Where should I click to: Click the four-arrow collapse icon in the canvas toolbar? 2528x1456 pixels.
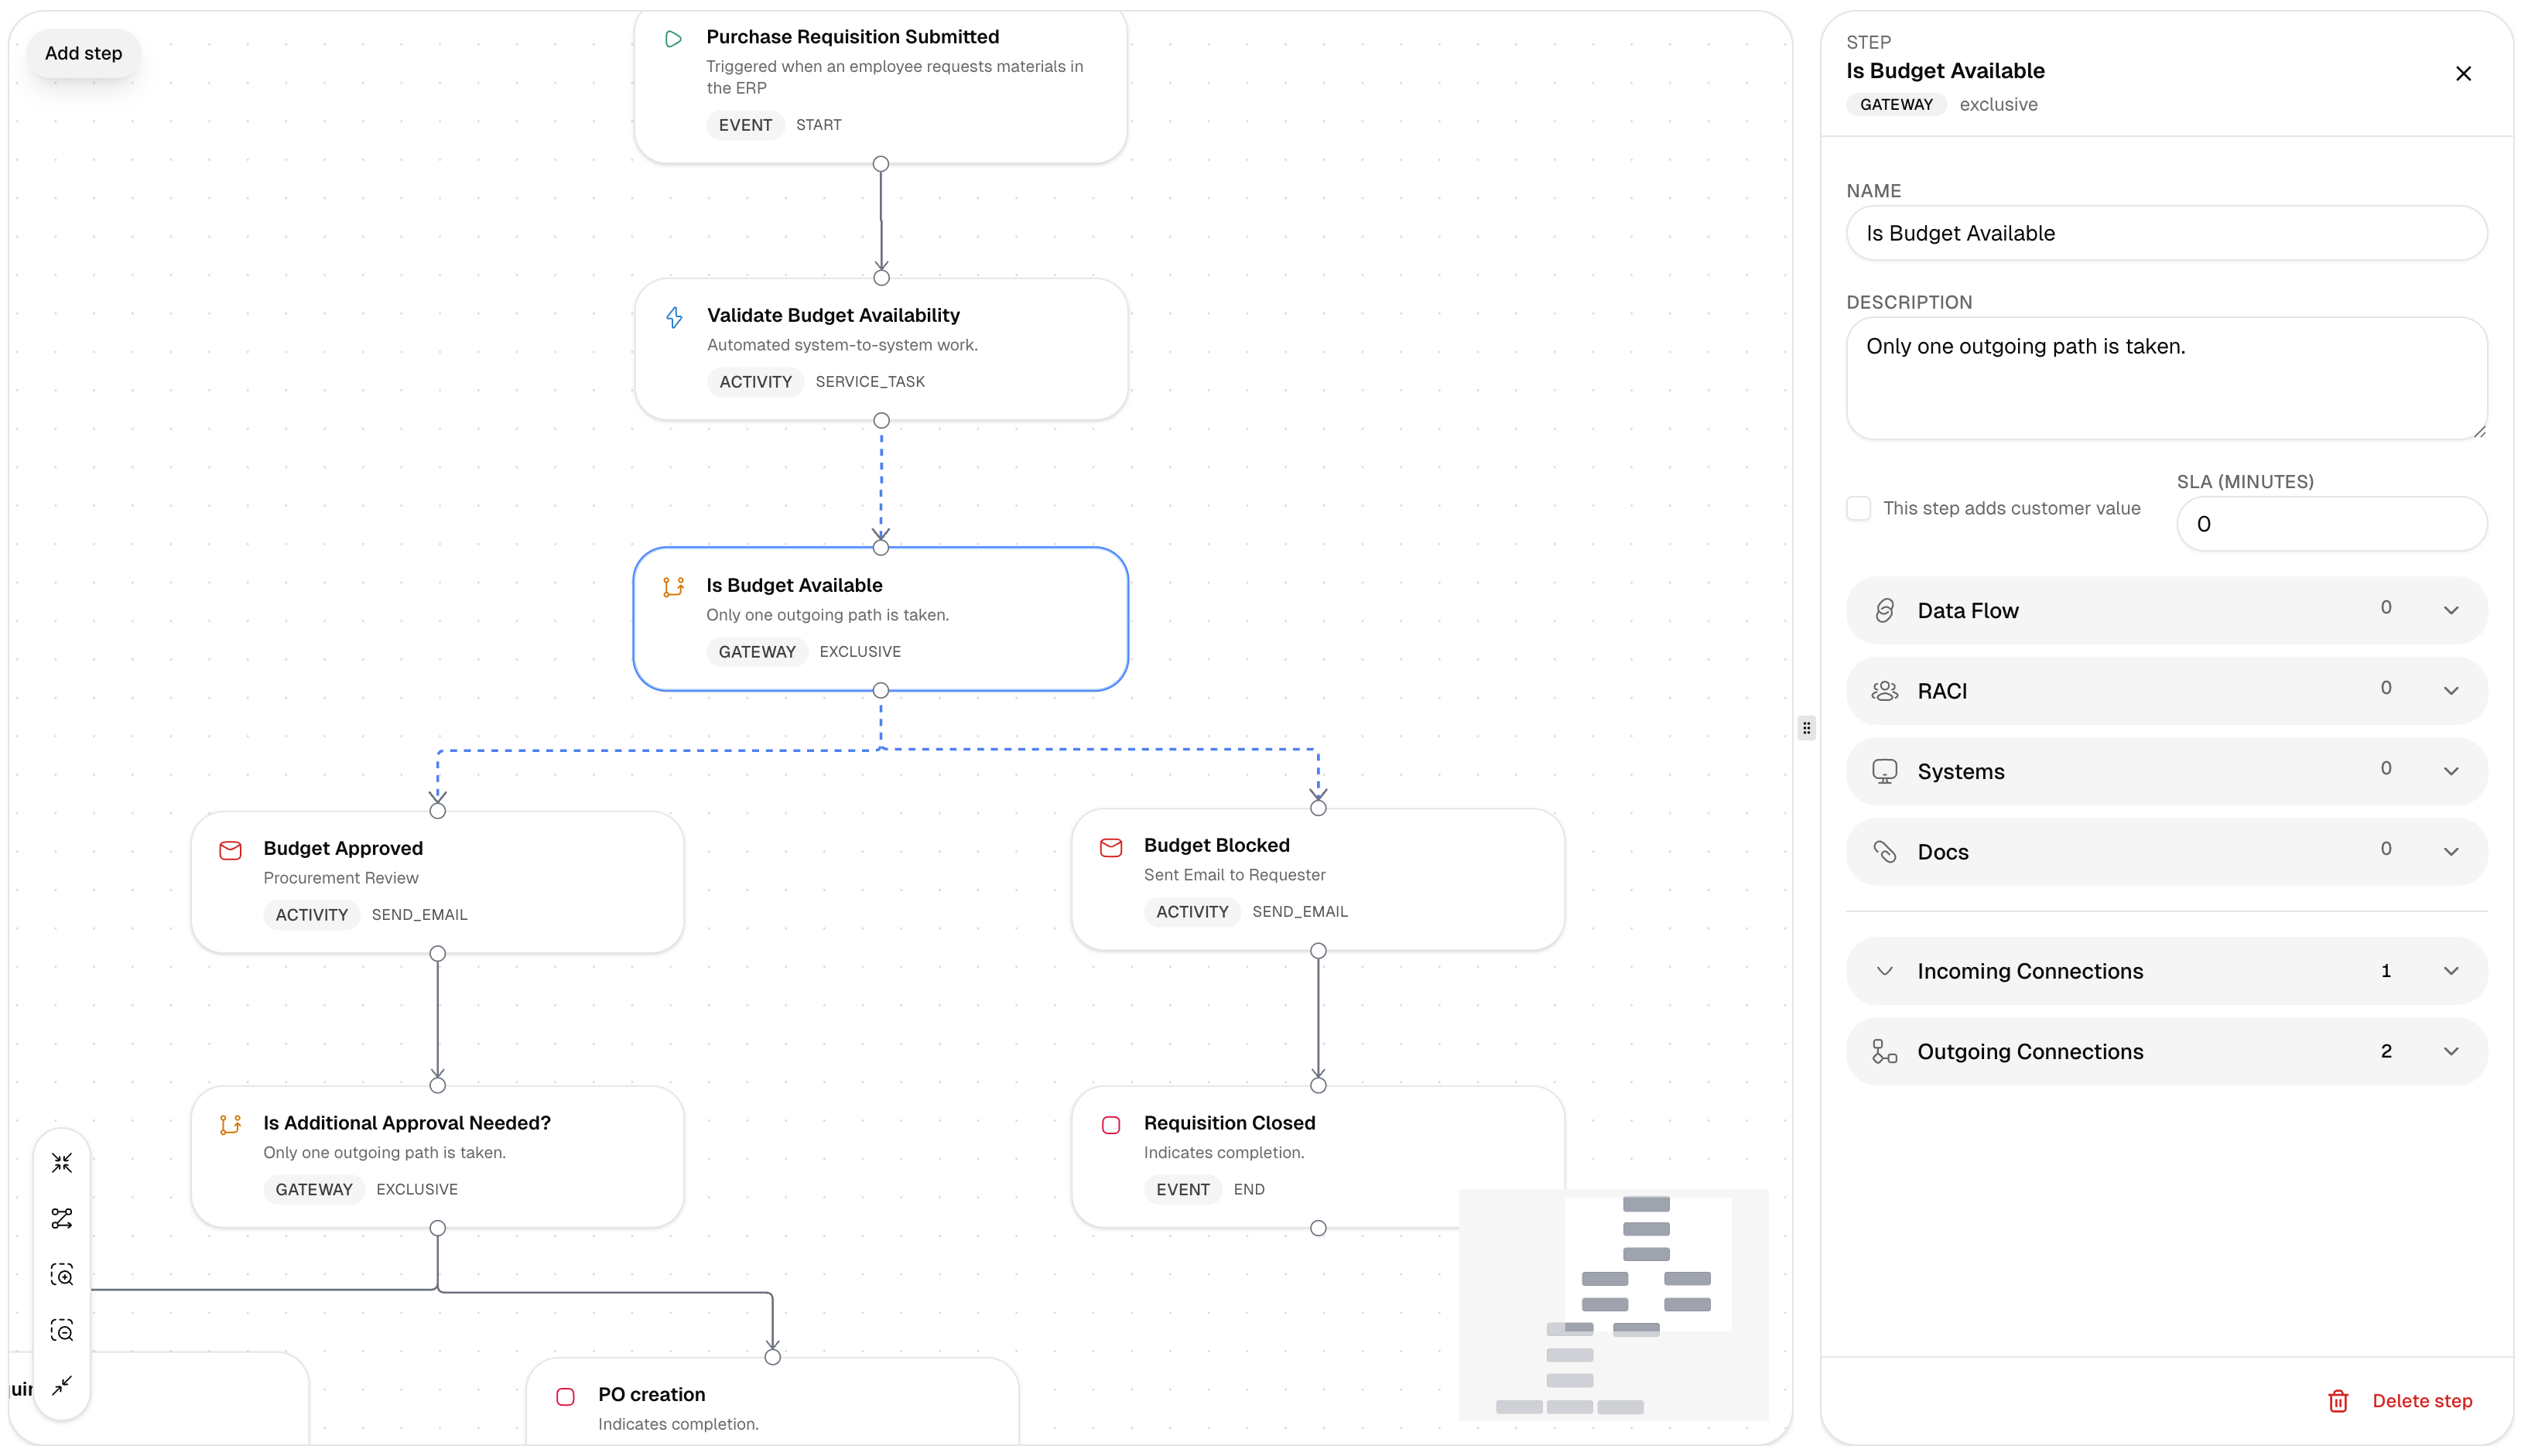tap(62, 1163)
